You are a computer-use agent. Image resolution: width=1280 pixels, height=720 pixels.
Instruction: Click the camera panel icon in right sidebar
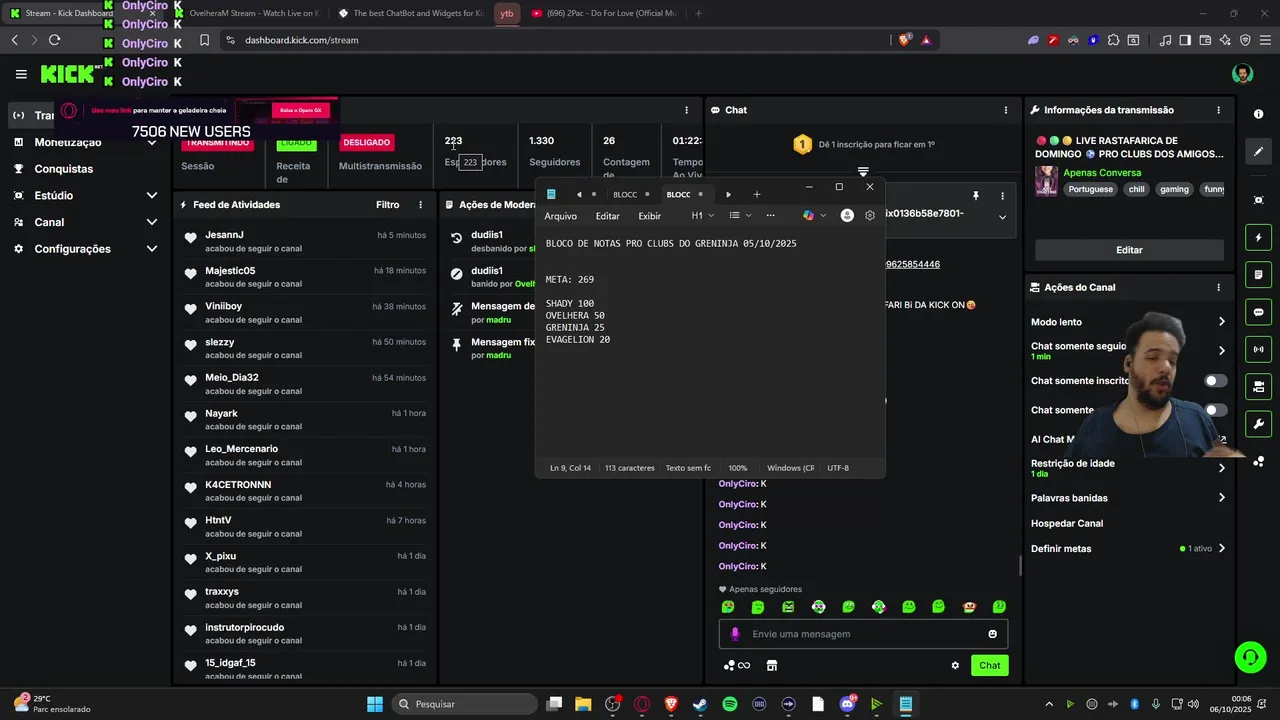[1258, 386]
